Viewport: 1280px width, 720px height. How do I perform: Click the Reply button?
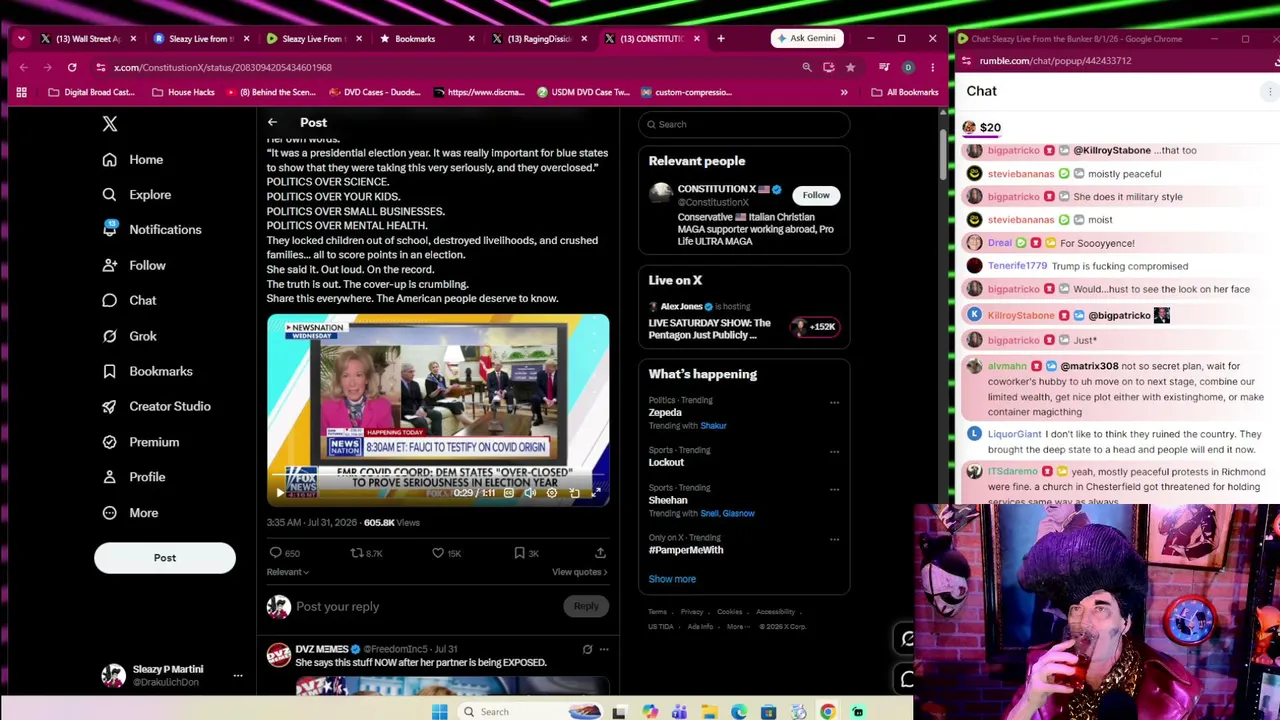pyautogui.click(x=586, y=606)
